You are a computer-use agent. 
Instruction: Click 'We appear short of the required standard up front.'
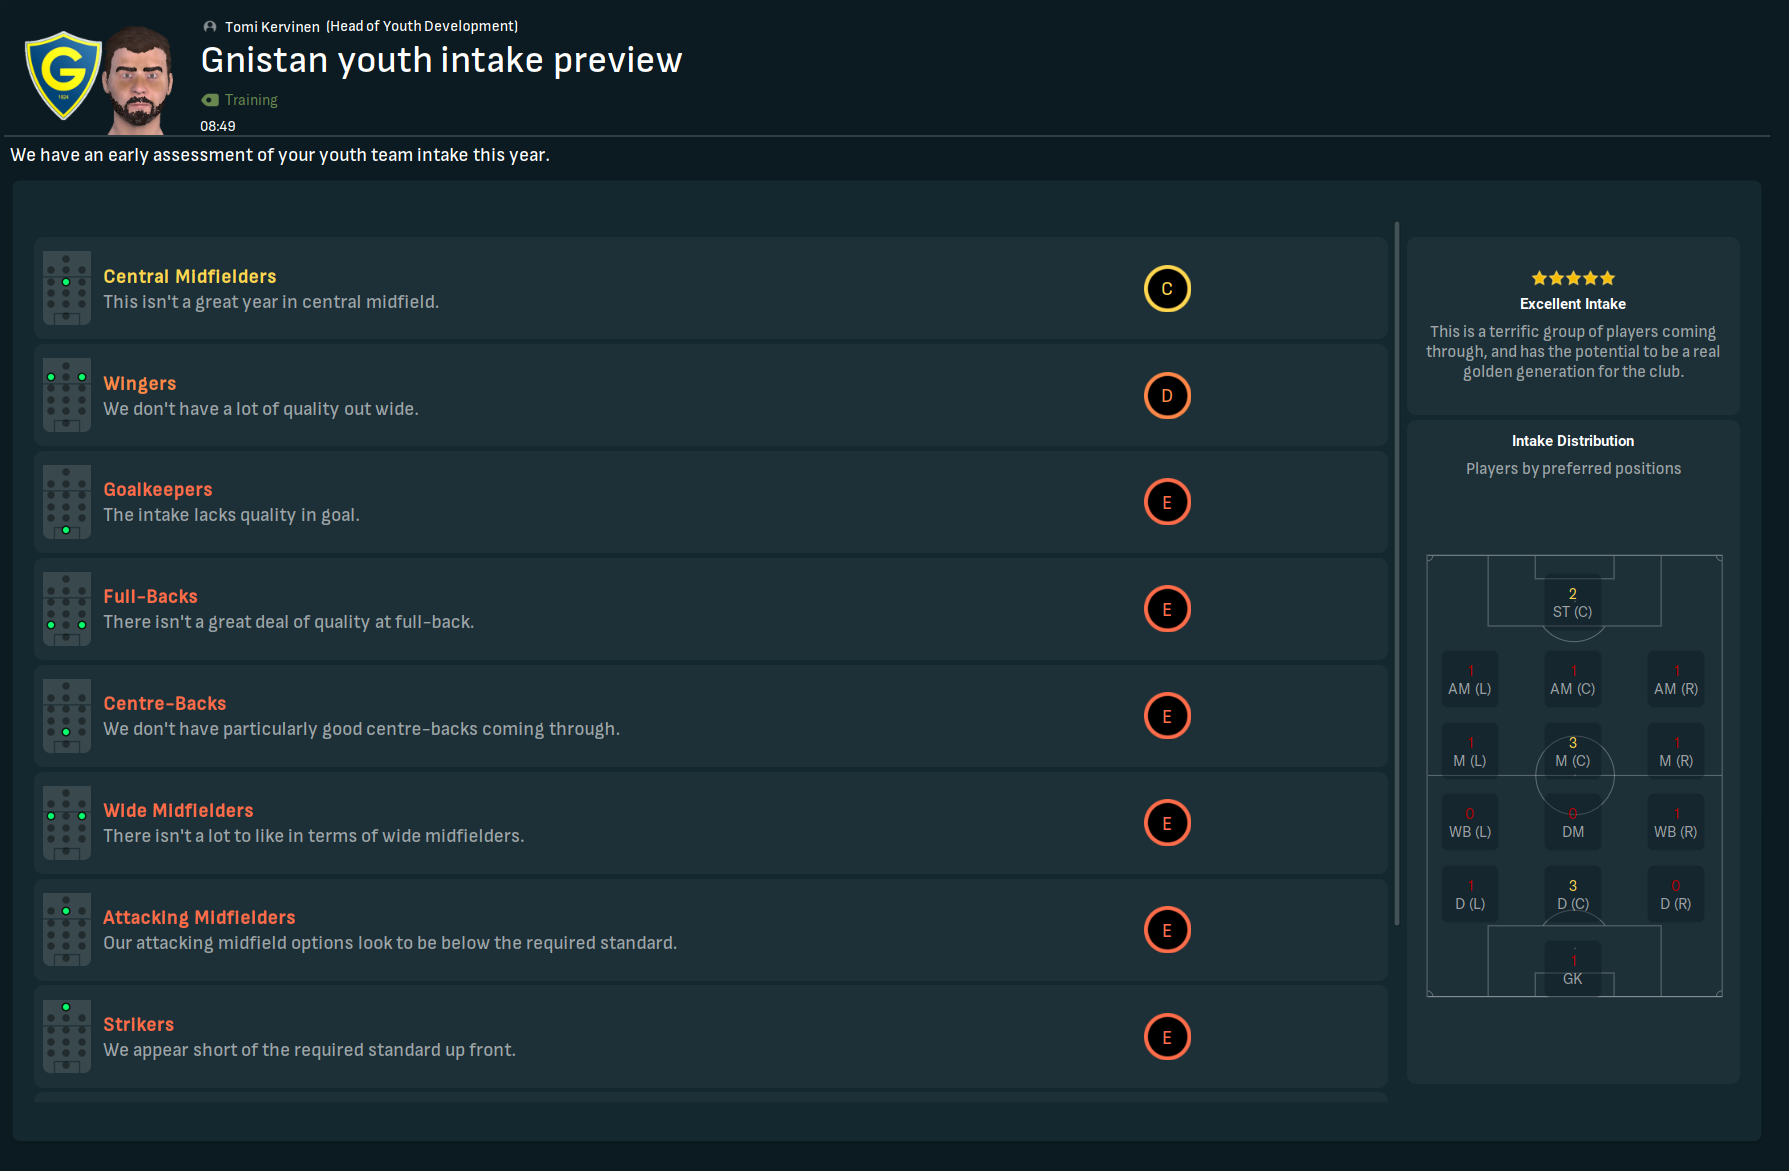tap(310, 1050)
